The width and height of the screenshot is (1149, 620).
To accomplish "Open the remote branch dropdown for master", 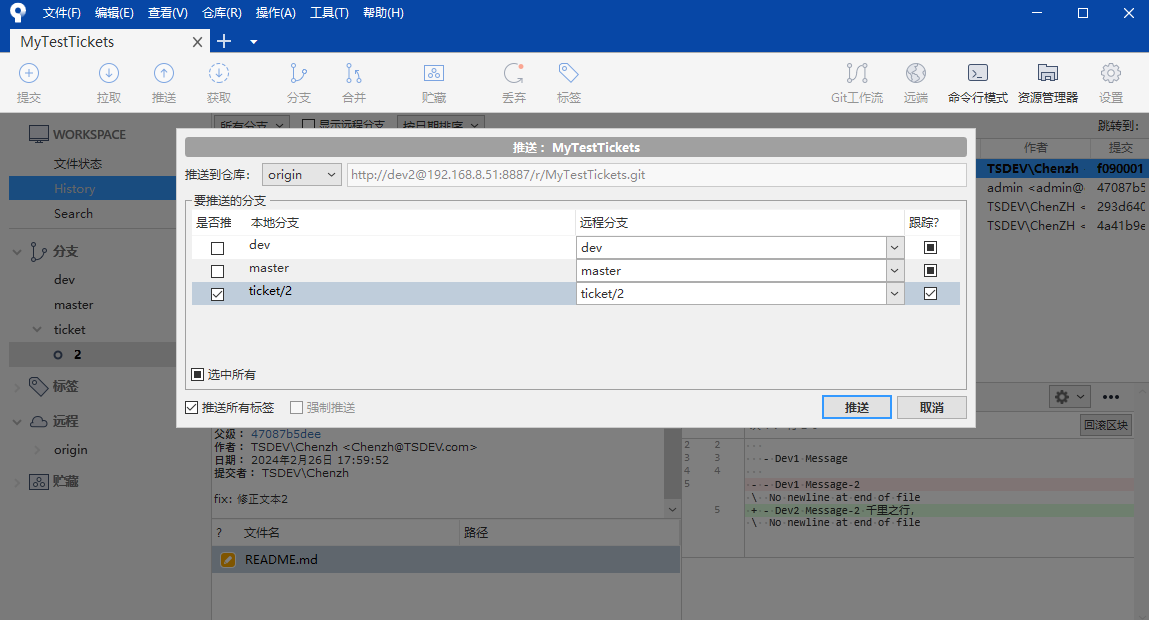I will point(894,270).
